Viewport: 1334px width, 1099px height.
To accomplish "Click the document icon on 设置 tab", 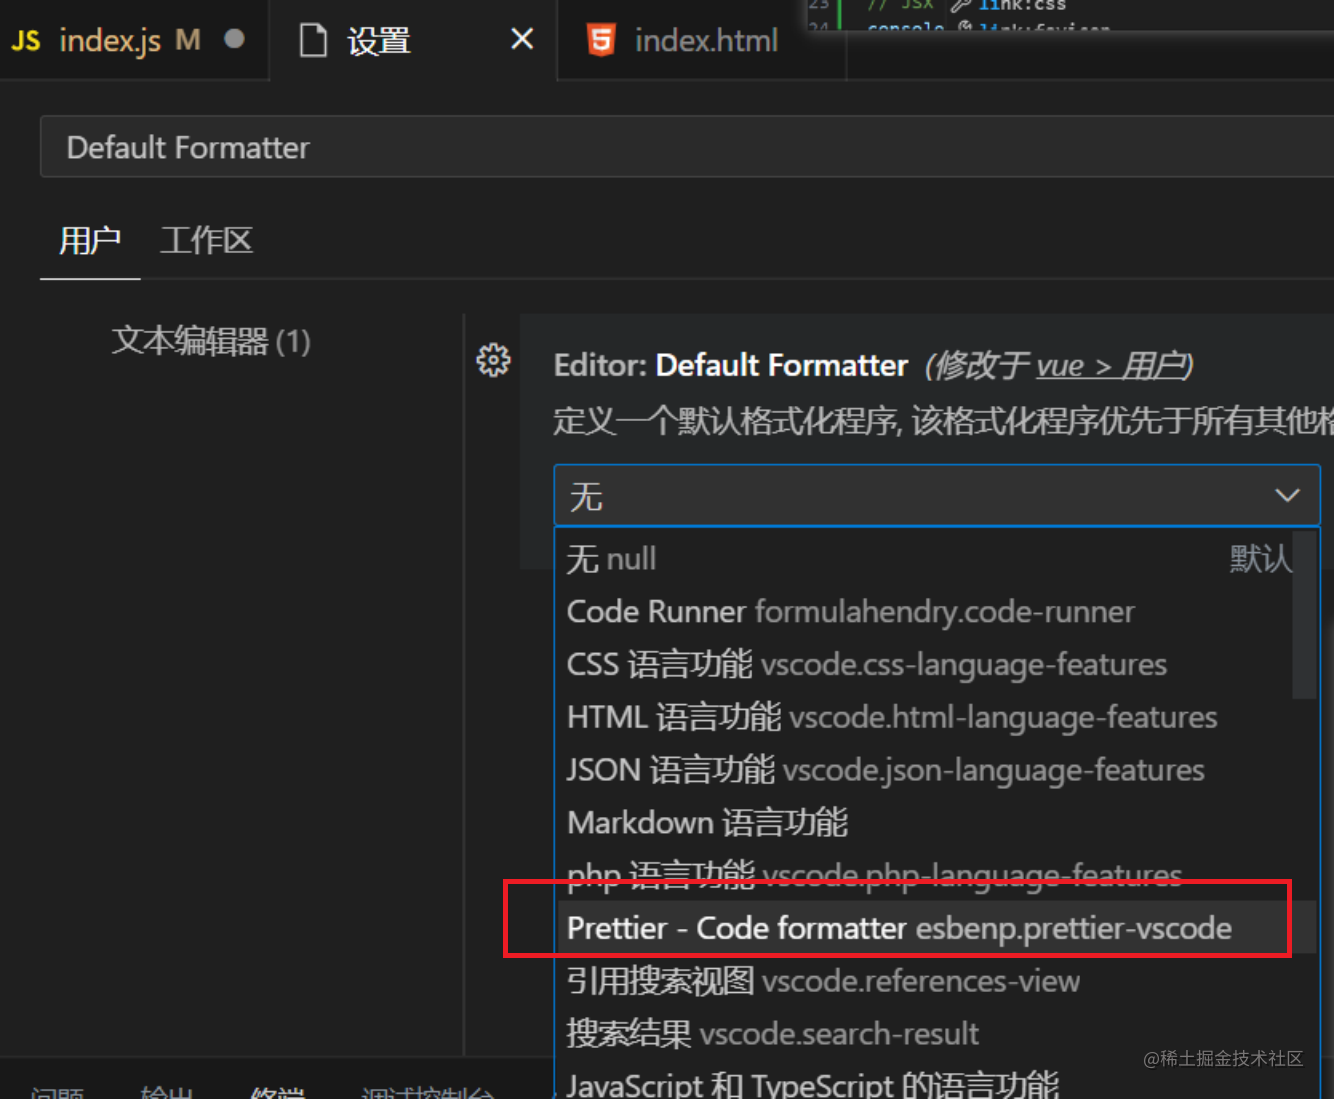I will (x=313, y=41).
